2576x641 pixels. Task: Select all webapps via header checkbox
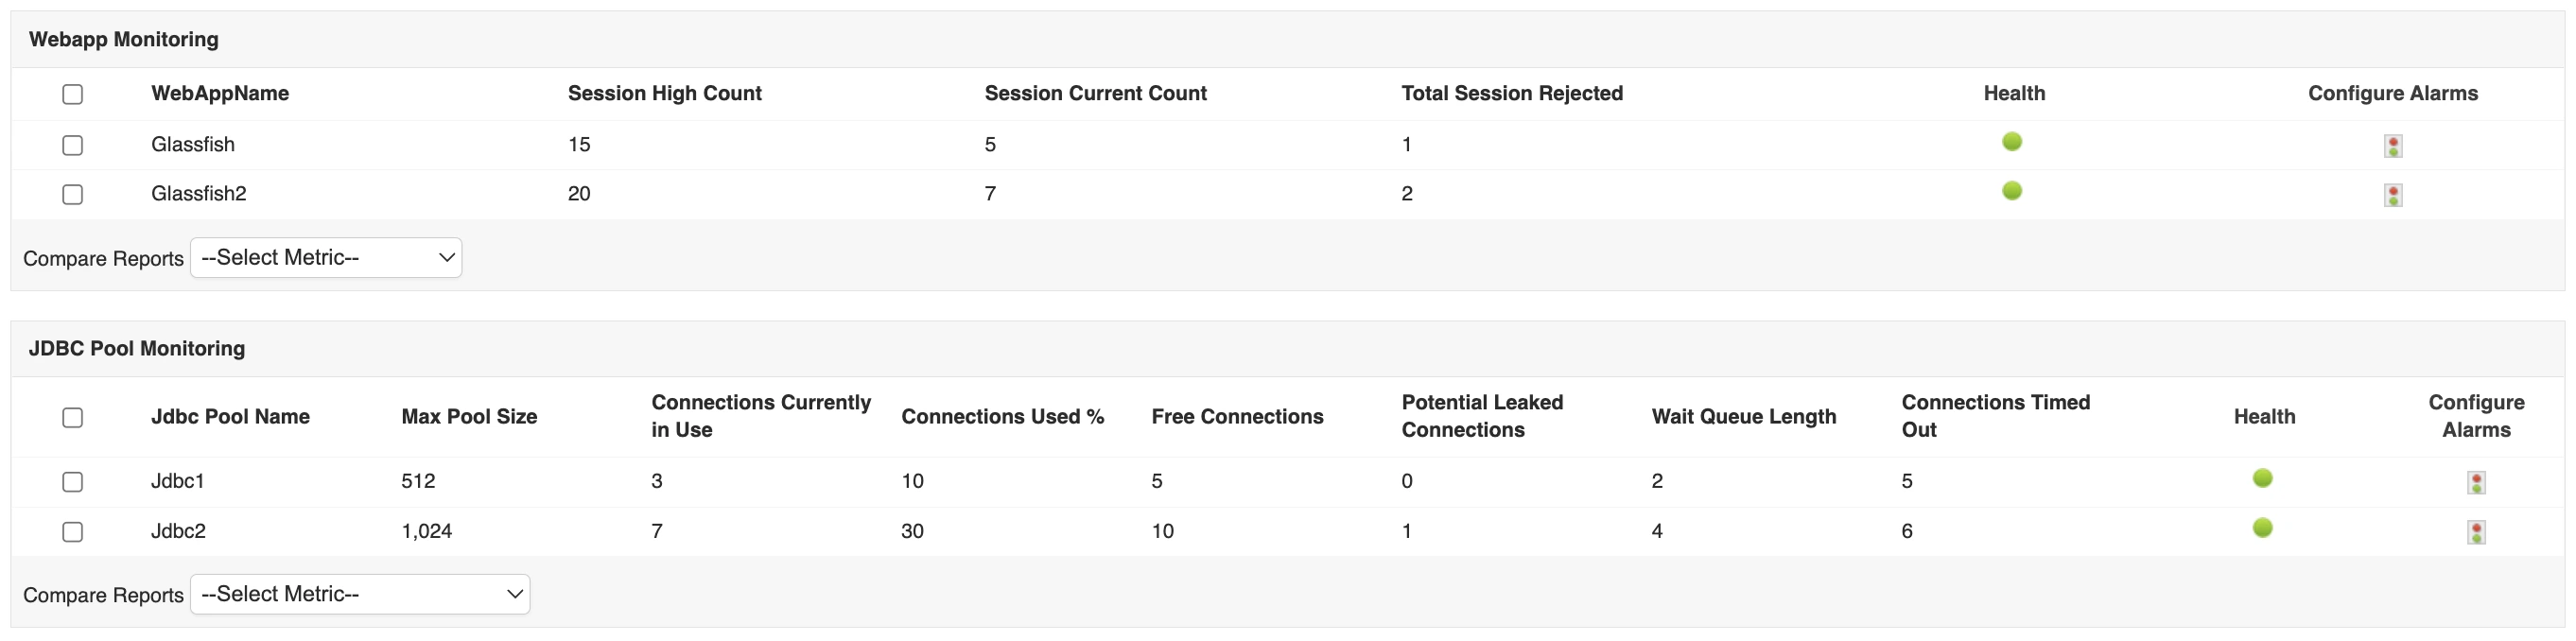72,94
